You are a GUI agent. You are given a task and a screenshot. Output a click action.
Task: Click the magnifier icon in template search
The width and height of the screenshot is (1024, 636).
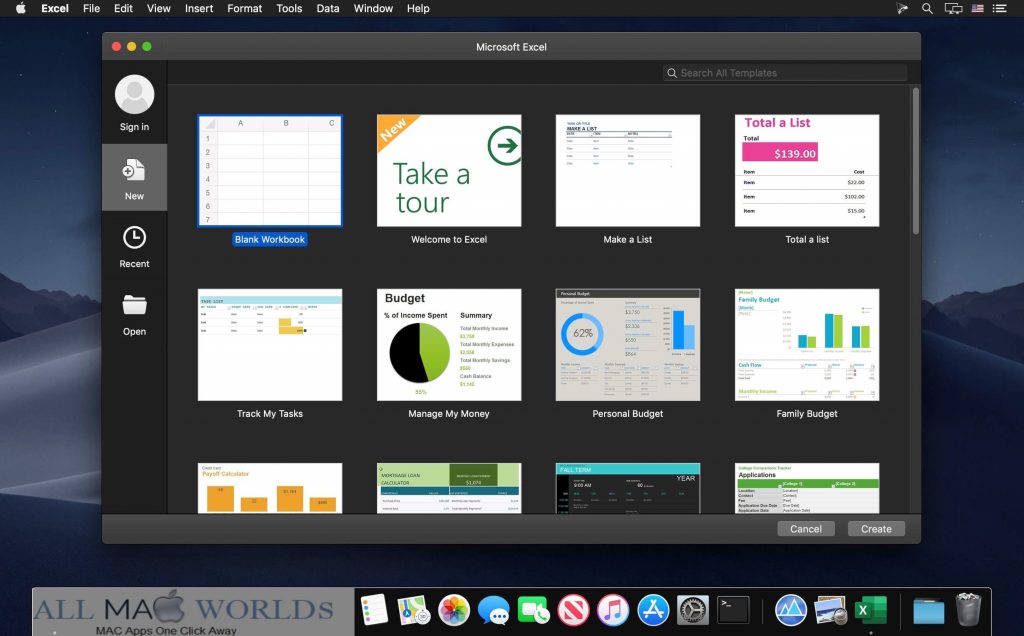tap(671, 73)
